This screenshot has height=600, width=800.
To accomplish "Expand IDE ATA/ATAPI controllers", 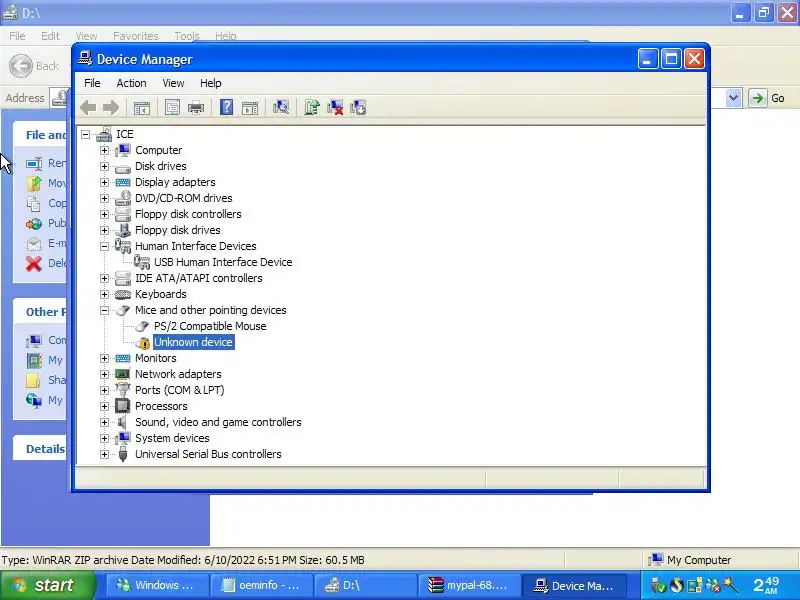I will coord(104,279).
